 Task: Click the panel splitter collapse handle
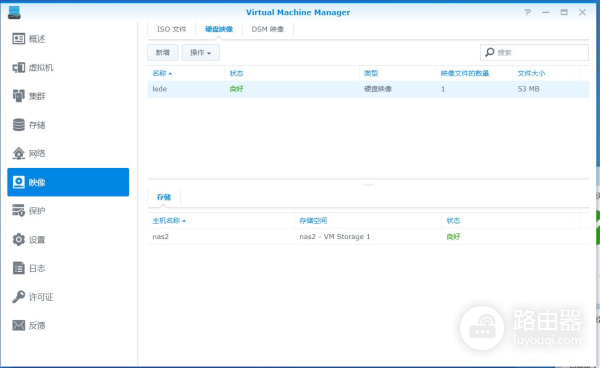pyautogui.click(x=368, y=185)
